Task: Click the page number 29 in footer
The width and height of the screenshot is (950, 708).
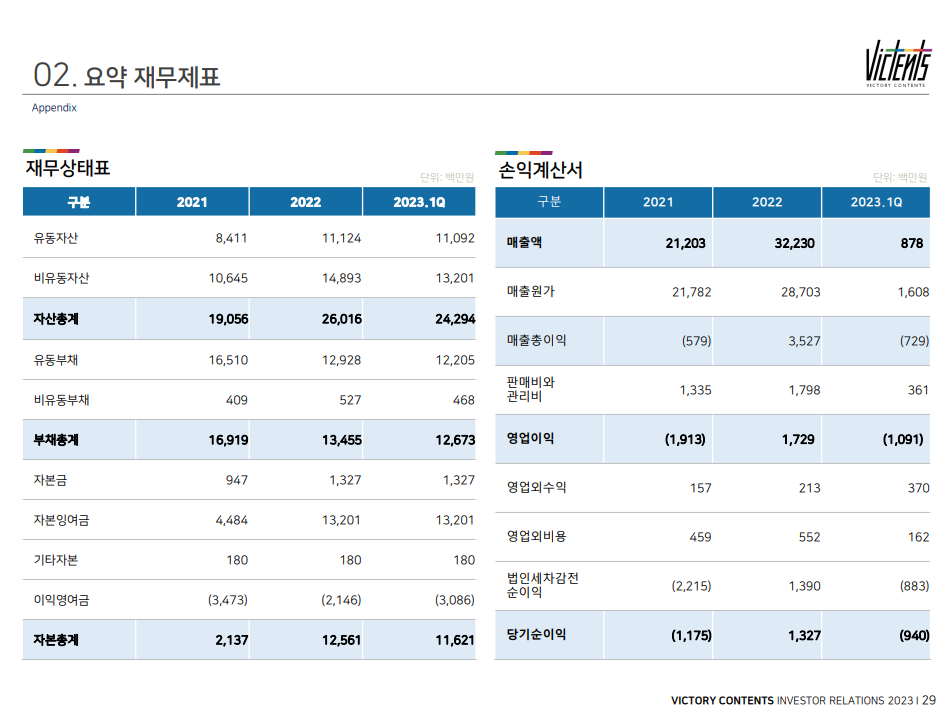Action: point(928,700)
